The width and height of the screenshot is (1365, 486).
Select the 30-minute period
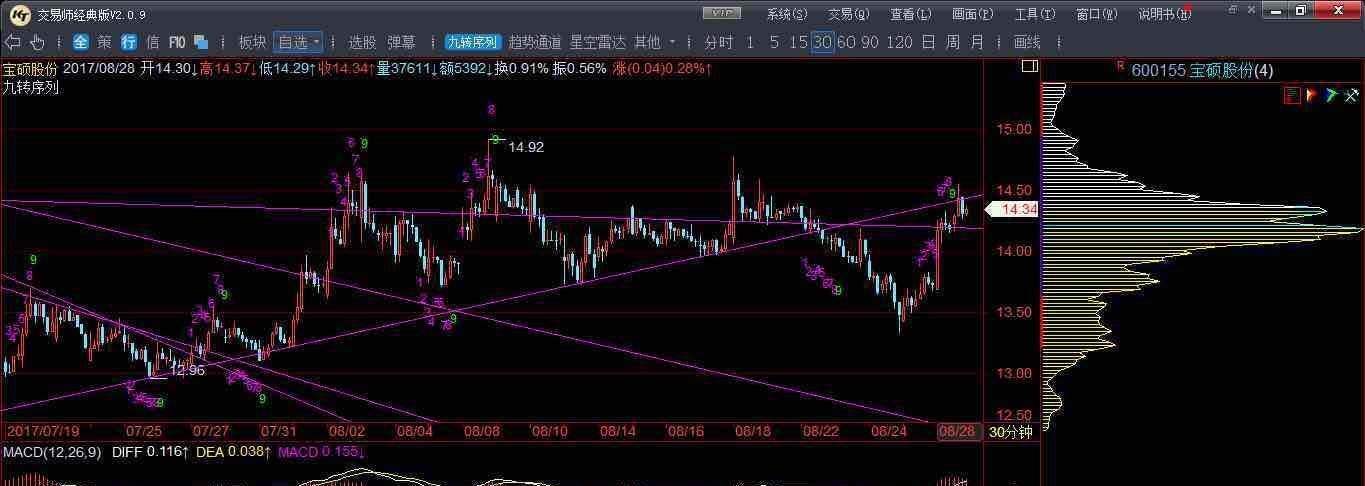click(822, 42)
